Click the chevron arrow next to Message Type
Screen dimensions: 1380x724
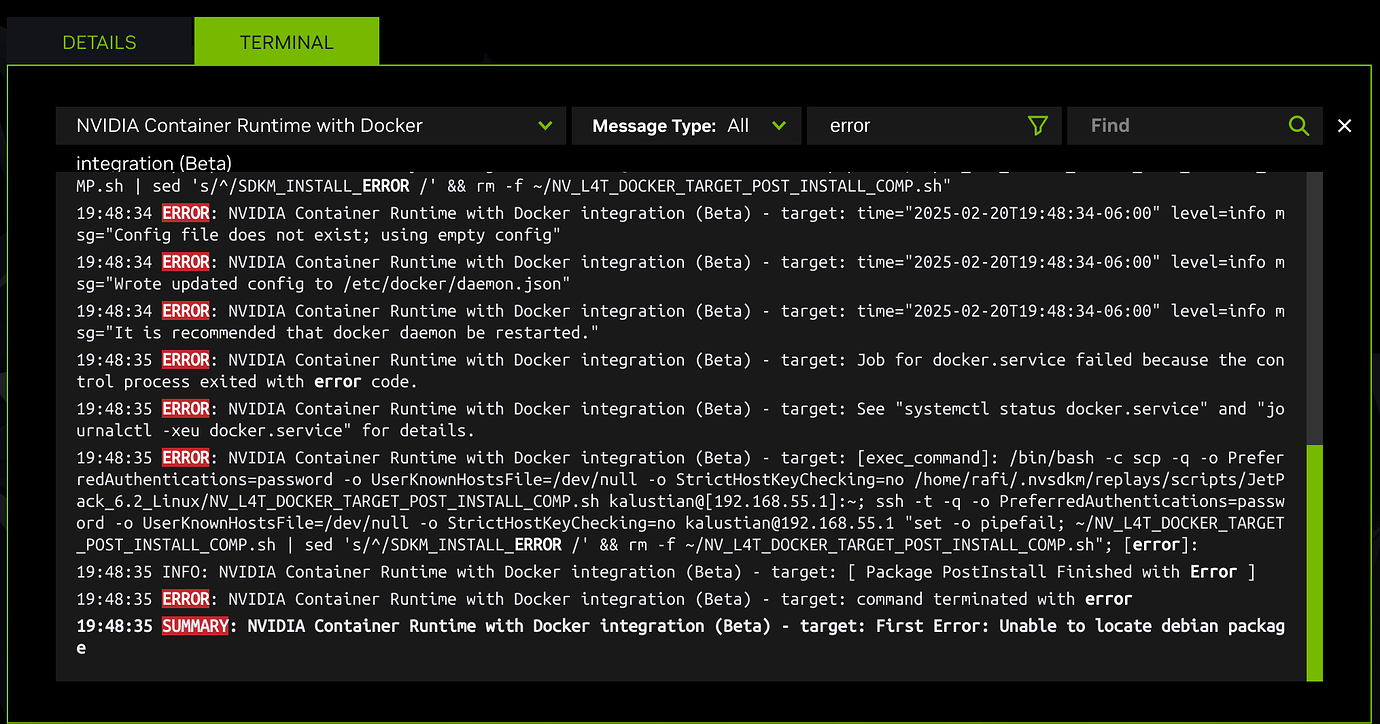781,125
